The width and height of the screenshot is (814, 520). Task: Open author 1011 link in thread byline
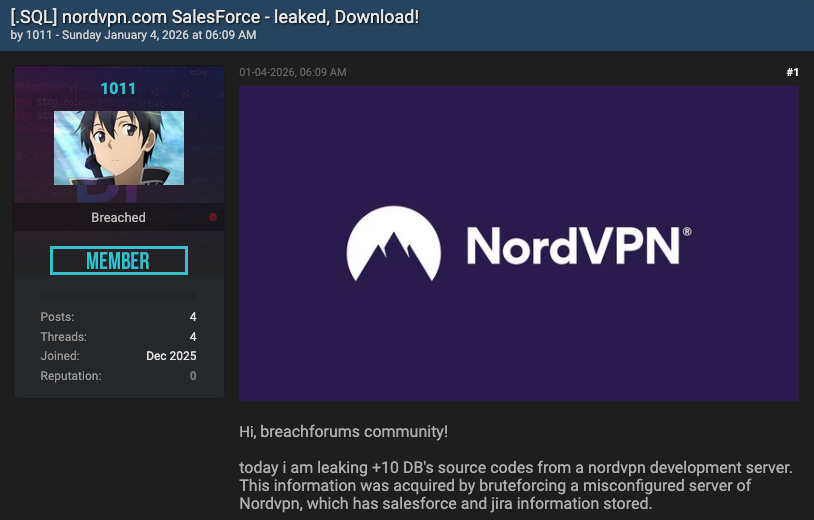[x=39, y=35]
